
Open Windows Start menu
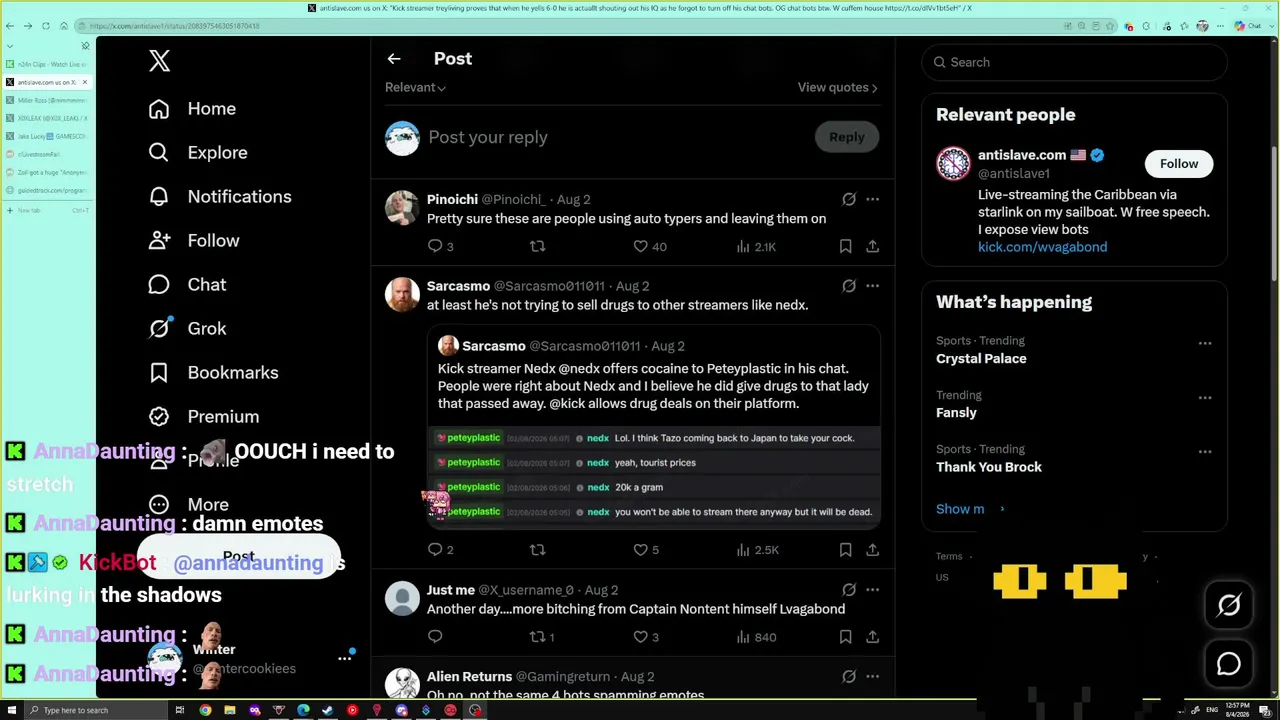coord(10,710)
